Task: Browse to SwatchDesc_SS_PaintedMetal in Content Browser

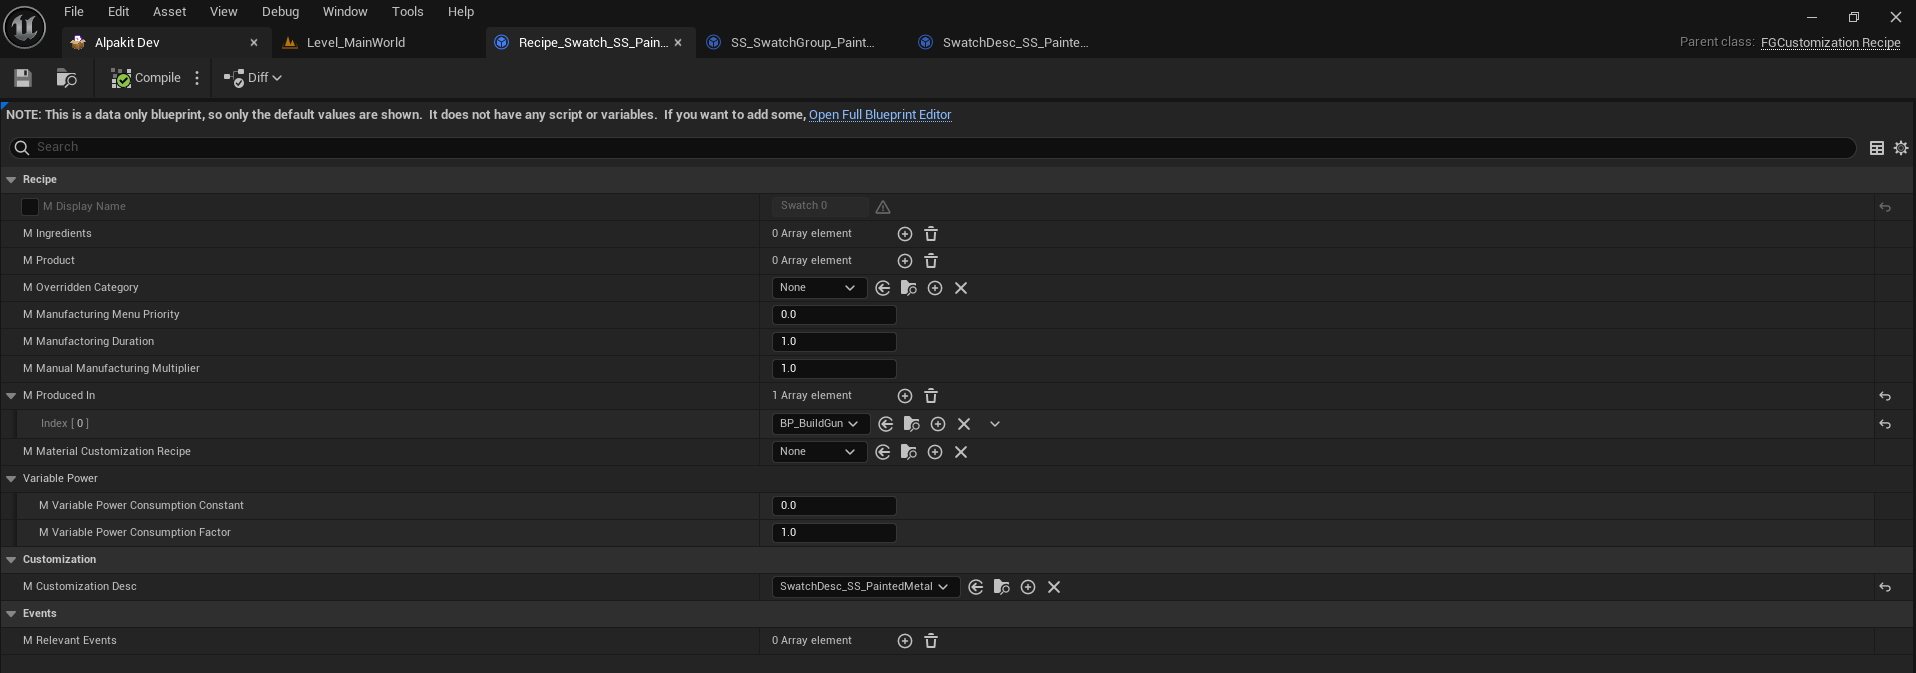Action: point(1002,587)
